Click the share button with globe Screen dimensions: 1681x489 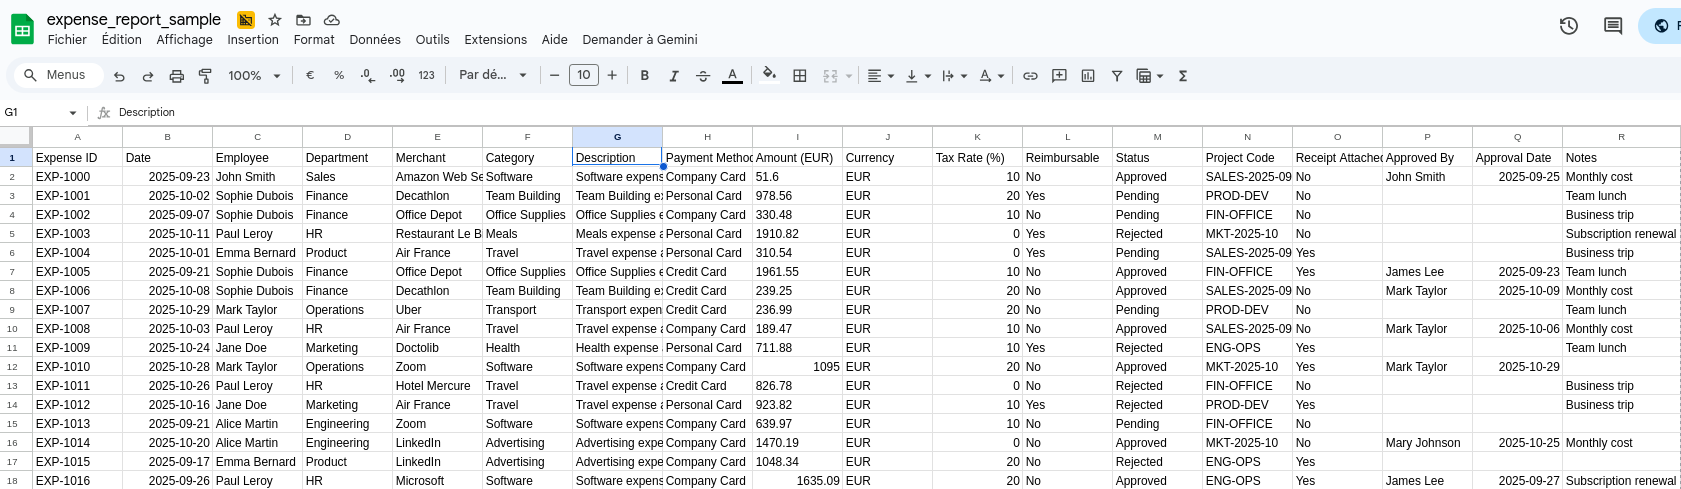[x=1660, y=26]
